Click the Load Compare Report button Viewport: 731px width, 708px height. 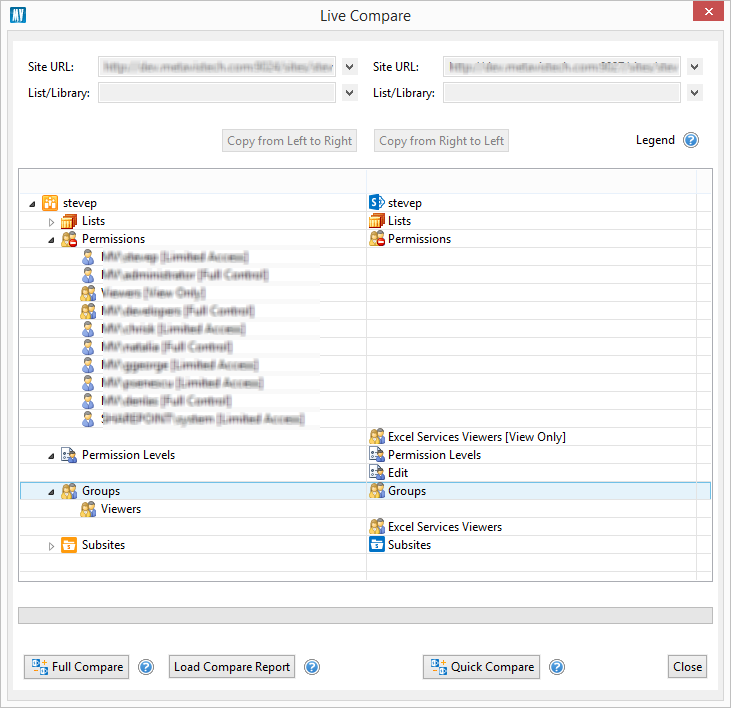pyautogui.click(x=232, y=667)
